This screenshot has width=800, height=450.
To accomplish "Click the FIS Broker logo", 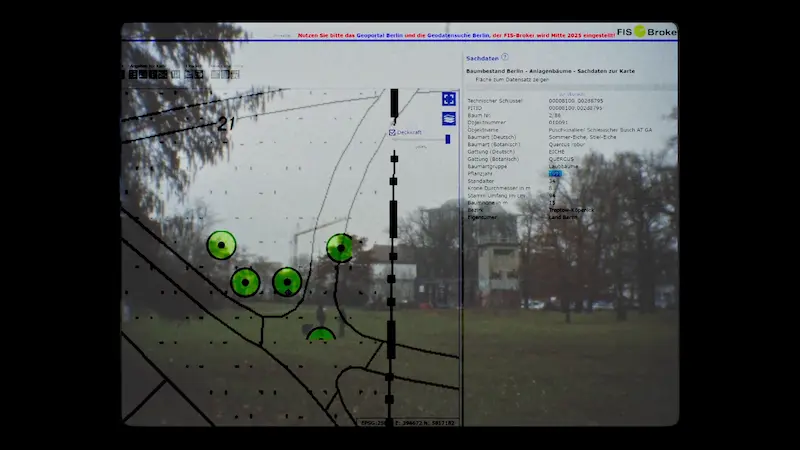I will (x=646, y=32).
